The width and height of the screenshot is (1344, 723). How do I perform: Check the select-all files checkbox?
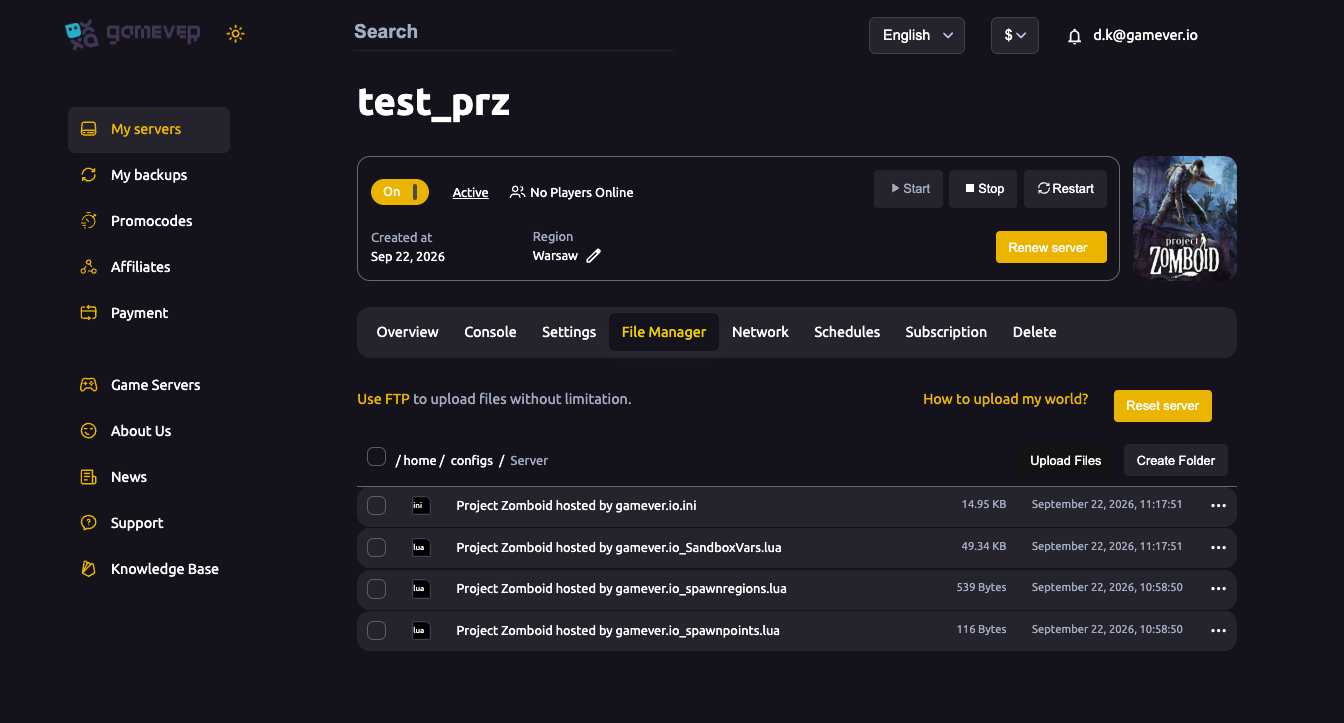(x=377, y=457)
